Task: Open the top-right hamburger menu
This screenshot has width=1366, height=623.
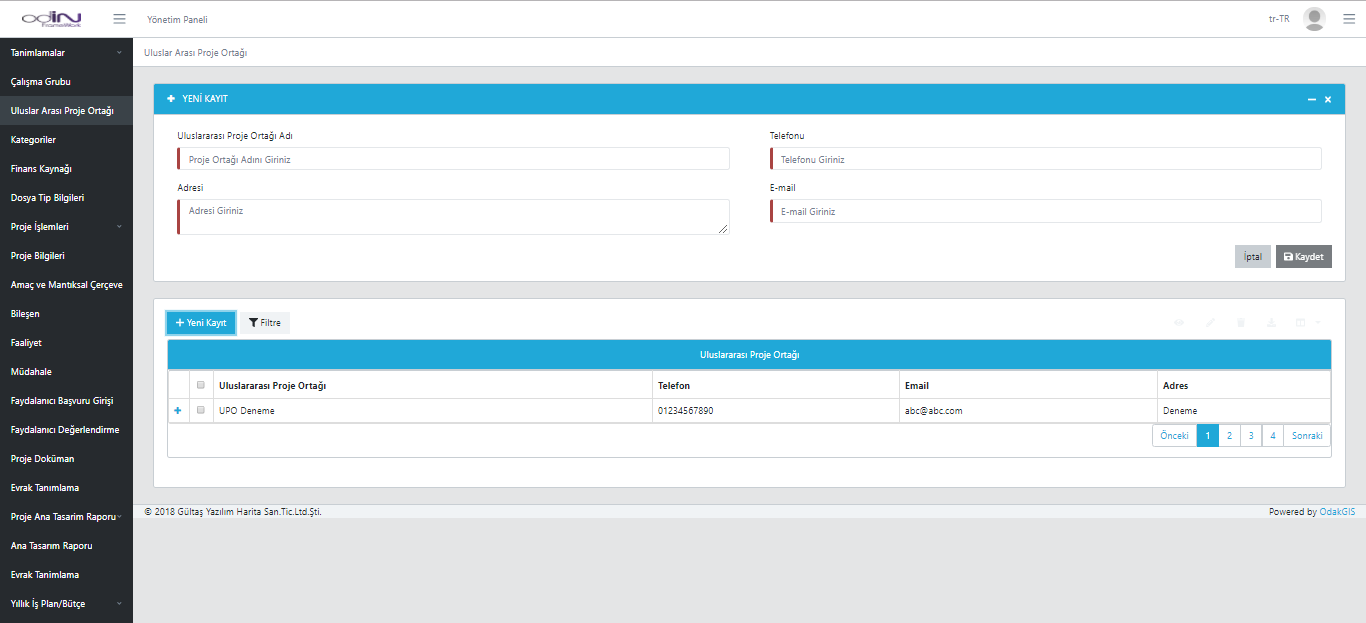Action: 1348,19
